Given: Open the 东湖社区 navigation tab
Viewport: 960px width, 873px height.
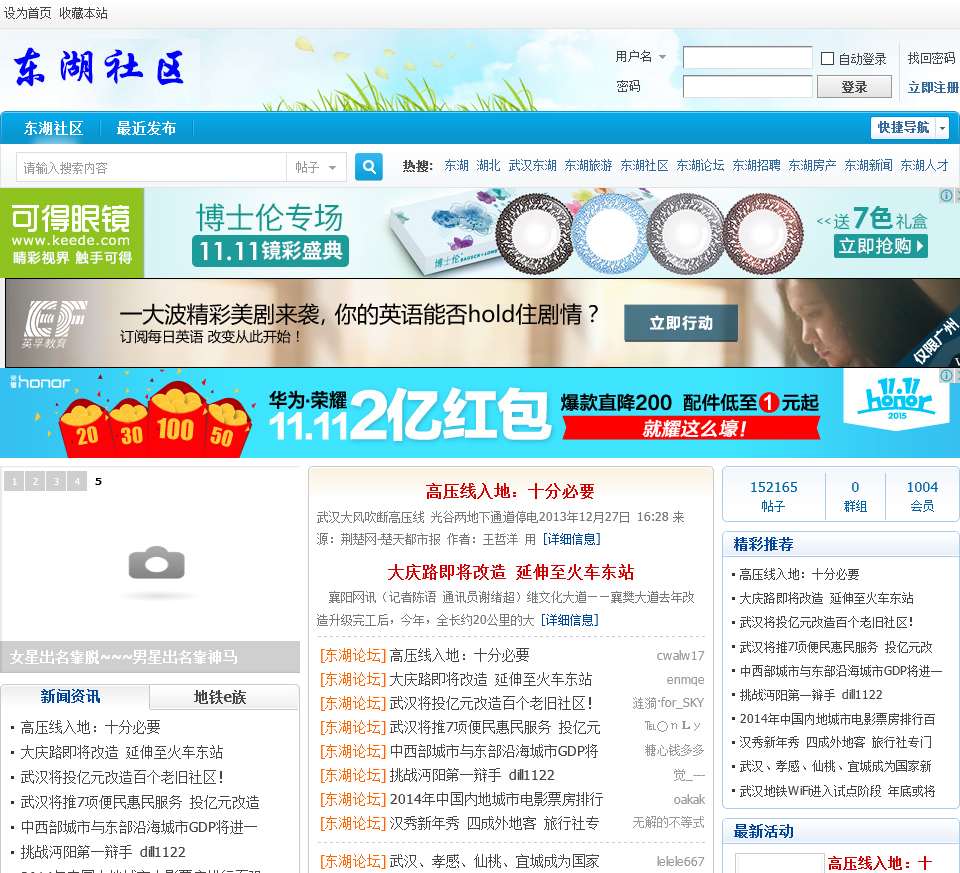Looking at the screenshot, I should click(x=53, y=128).
